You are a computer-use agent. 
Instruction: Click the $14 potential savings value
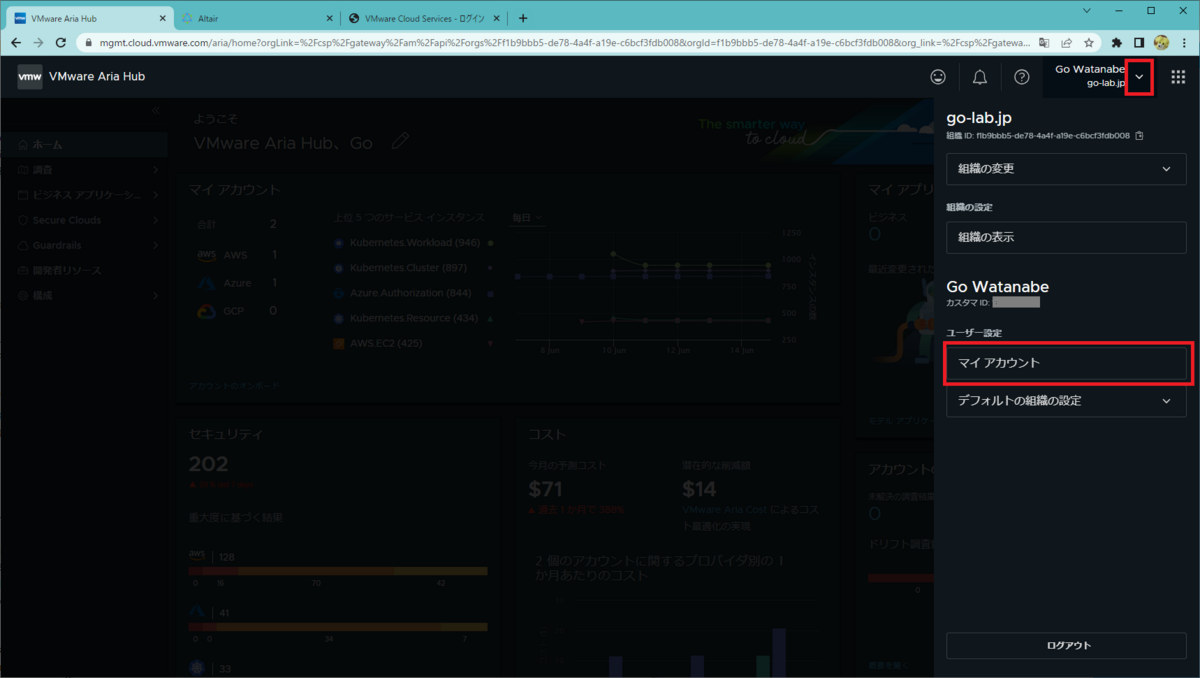click(x=699, y=489)
